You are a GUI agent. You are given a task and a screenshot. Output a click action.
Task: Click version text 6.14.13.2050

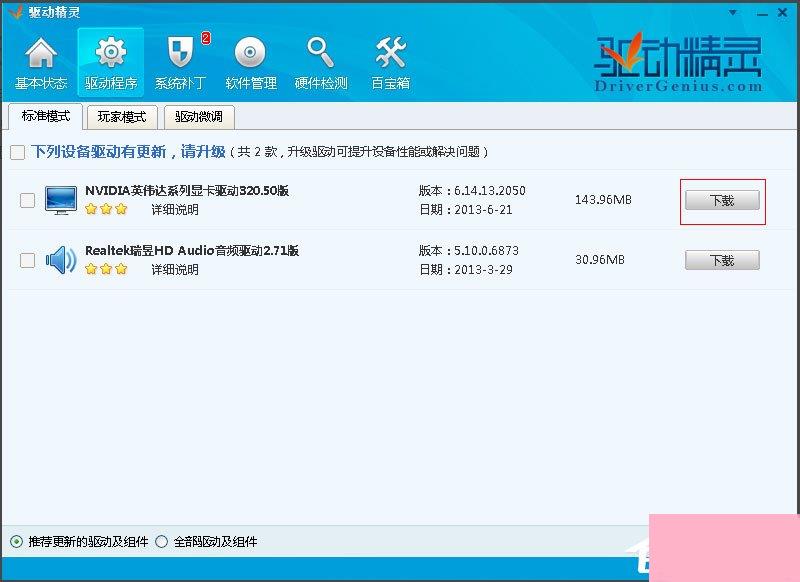[x=490, y=191]
